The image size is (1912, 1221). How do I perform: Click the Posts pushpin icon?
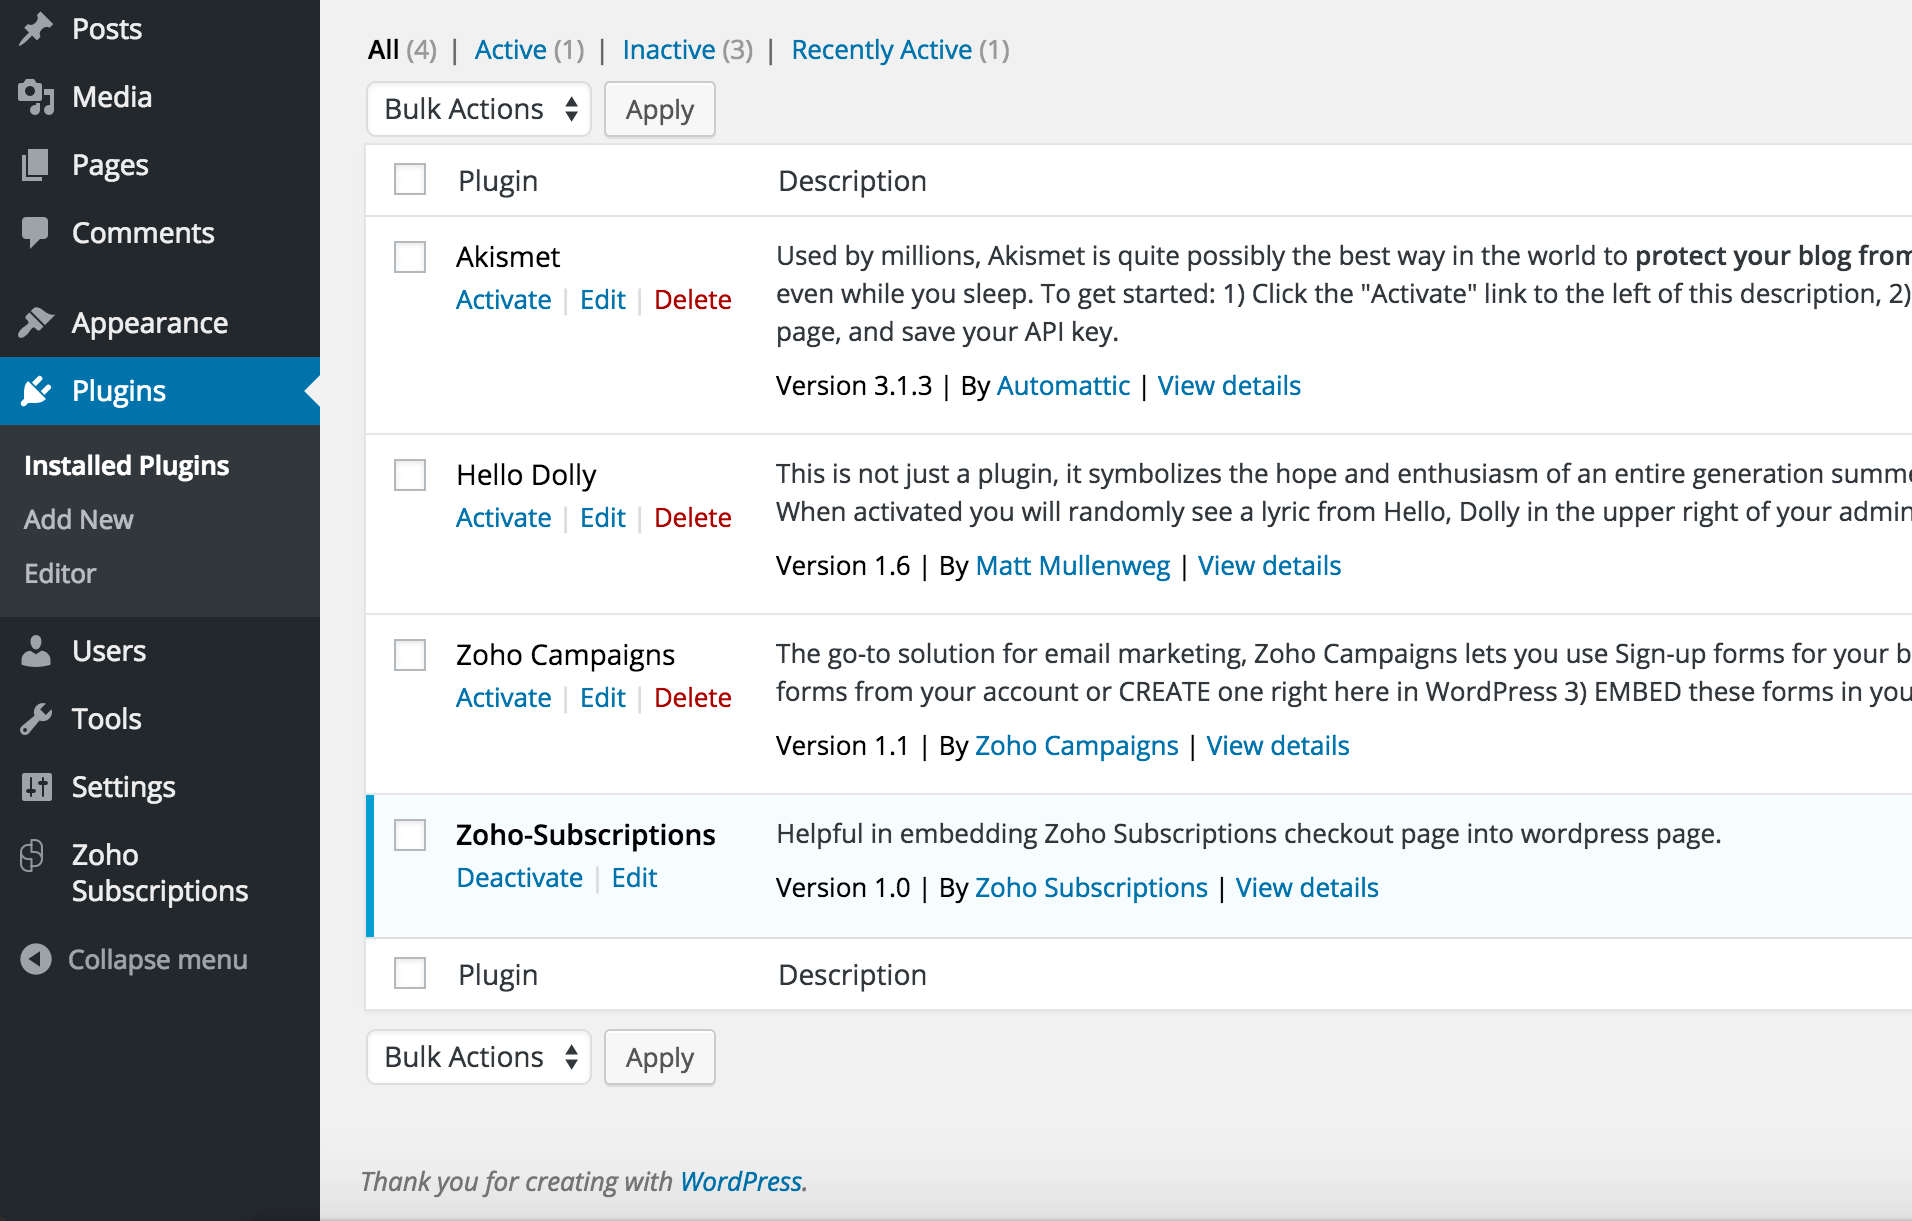point(36,29)
